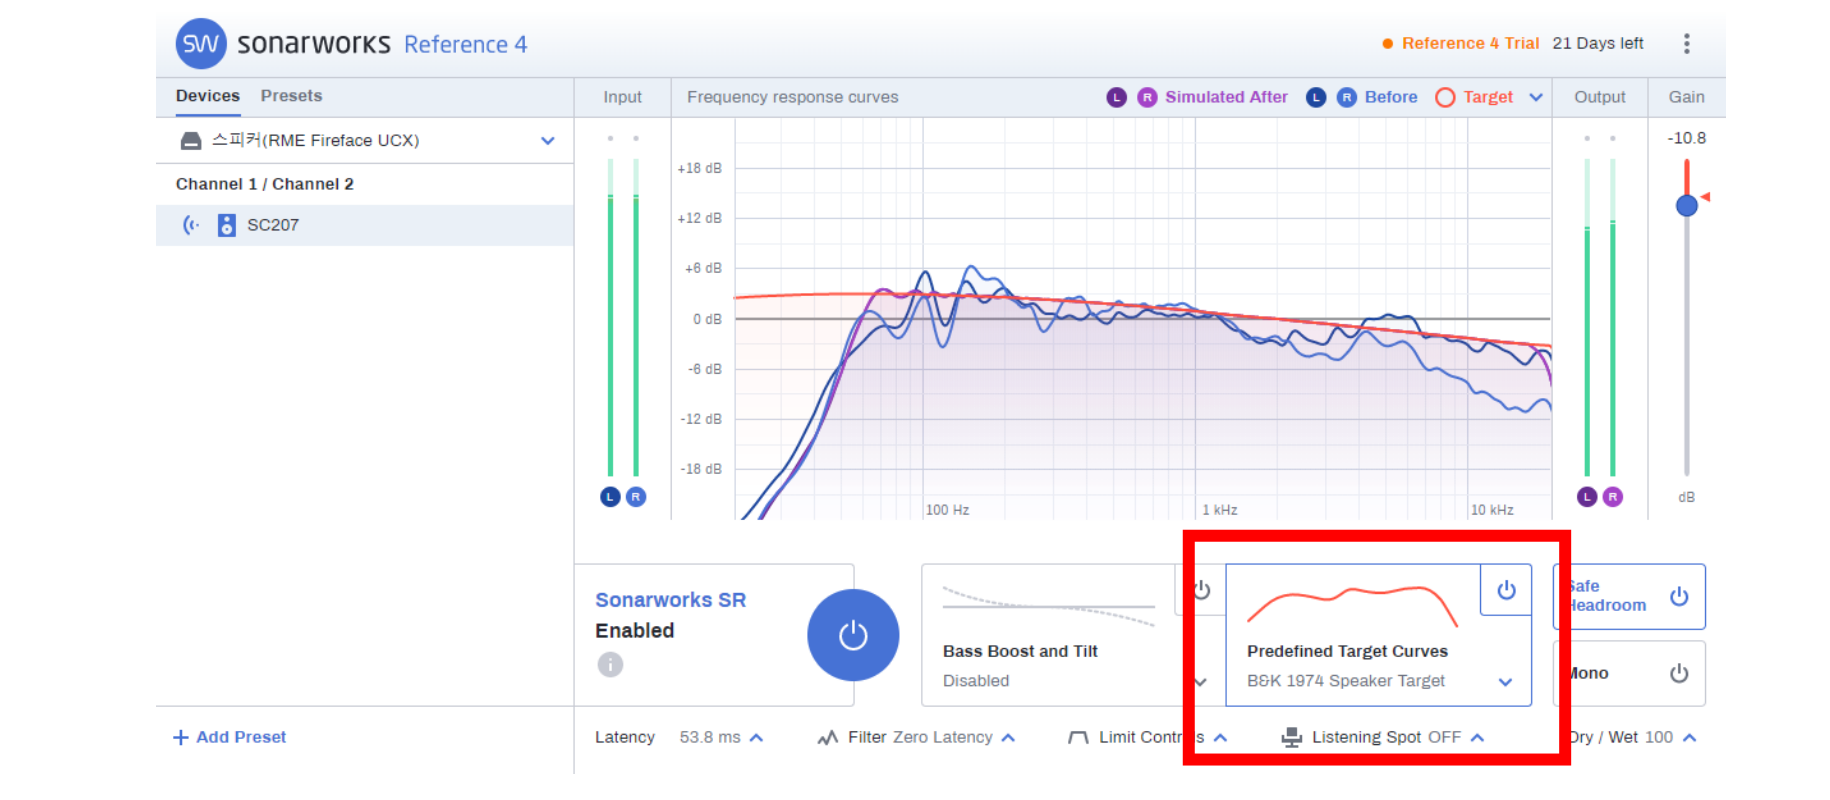The width and height of the screenshot is (1830, 800).
Task: Click the Filter Zero Latency label
Action: pos(920,737)
